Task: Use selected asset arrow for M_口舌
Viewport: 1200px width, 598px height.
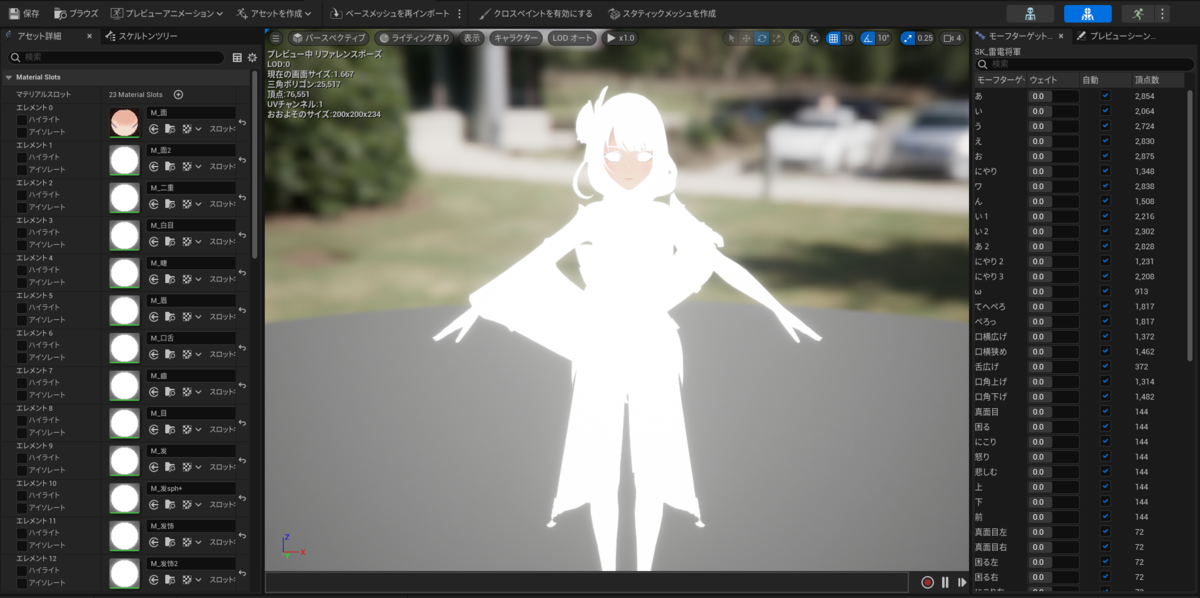Action: click(154, 354)
